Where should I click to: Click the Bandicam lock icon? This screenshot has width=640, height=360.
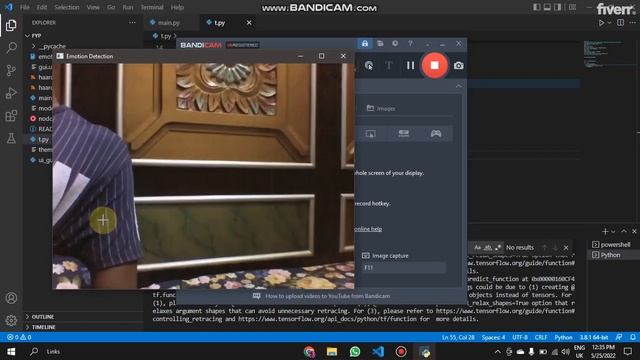coord(365,43)
